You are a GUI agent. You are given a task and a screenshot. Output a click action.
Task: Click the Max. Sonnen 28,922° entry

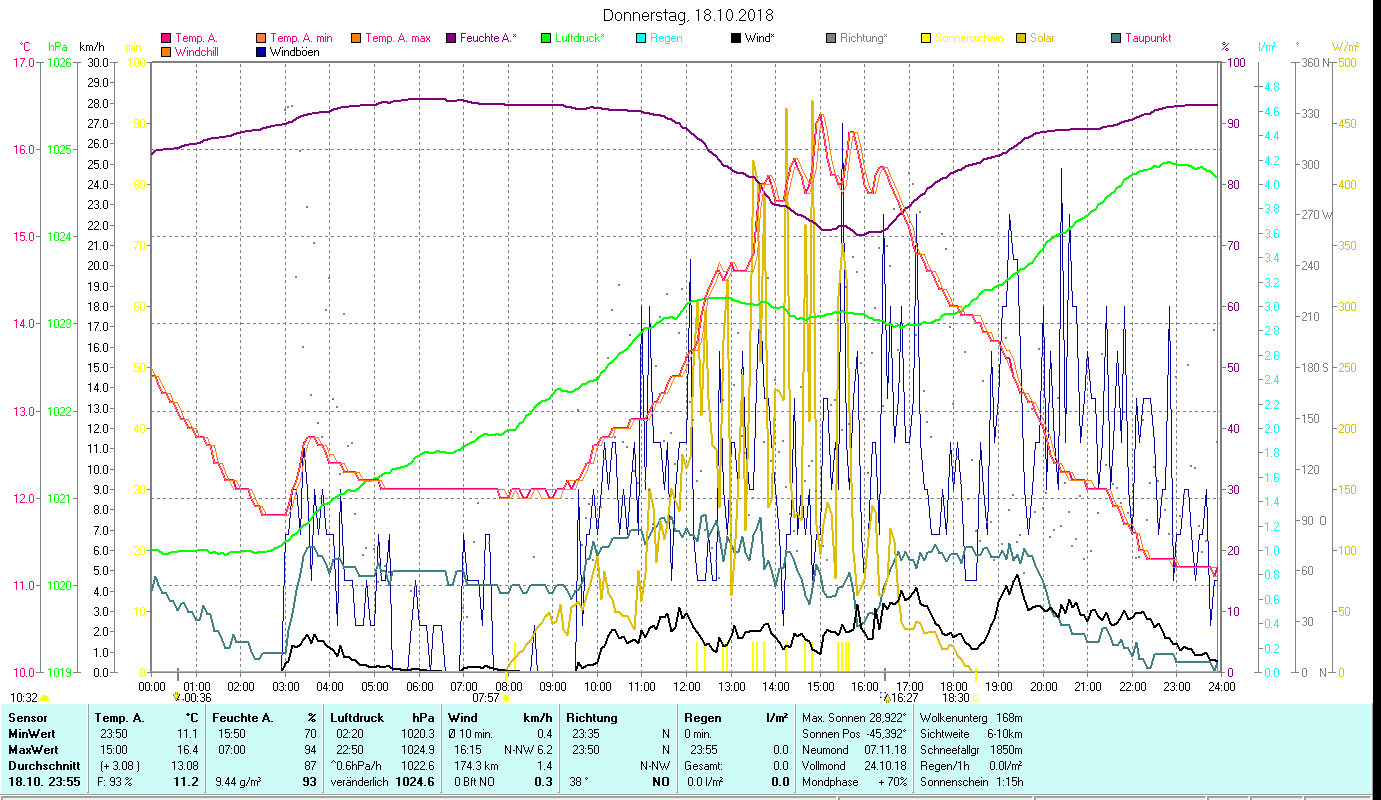(x=854, y=718)
